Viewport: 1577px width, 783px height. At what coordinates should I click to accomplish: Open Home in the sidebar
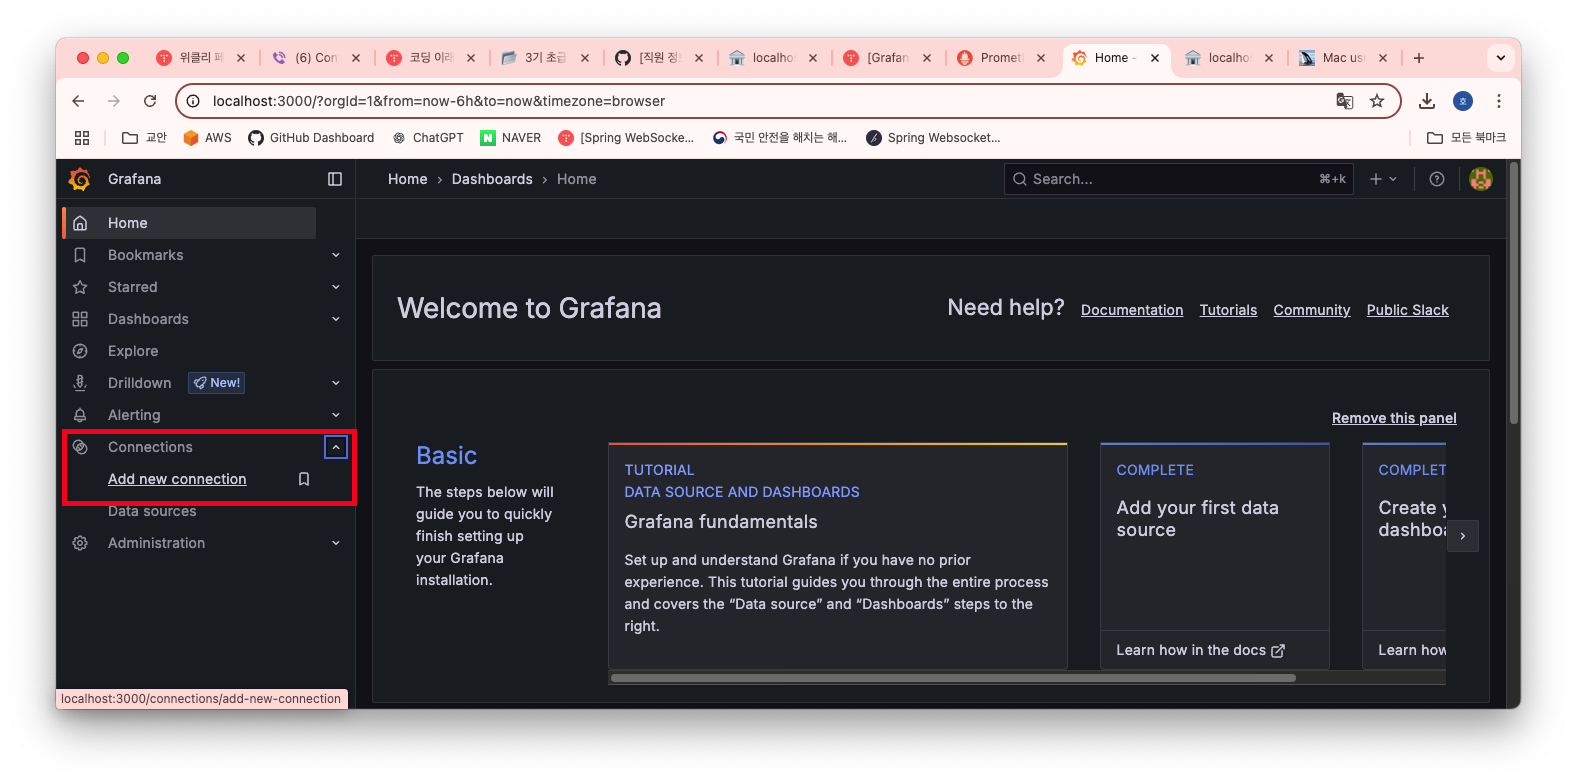point(190,223)
